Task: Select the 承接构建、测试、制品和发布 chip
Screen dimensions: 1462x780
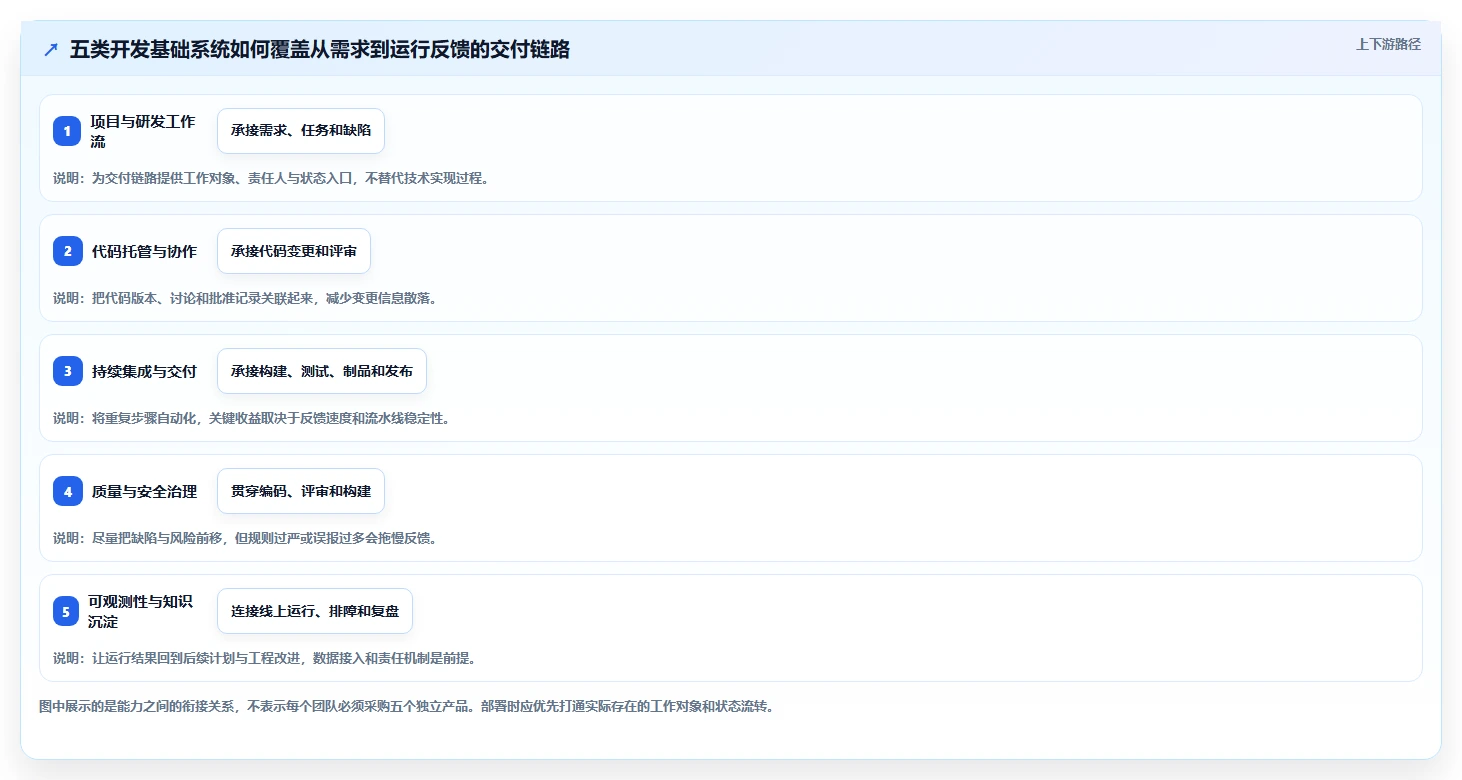Action: click(322, 371)
